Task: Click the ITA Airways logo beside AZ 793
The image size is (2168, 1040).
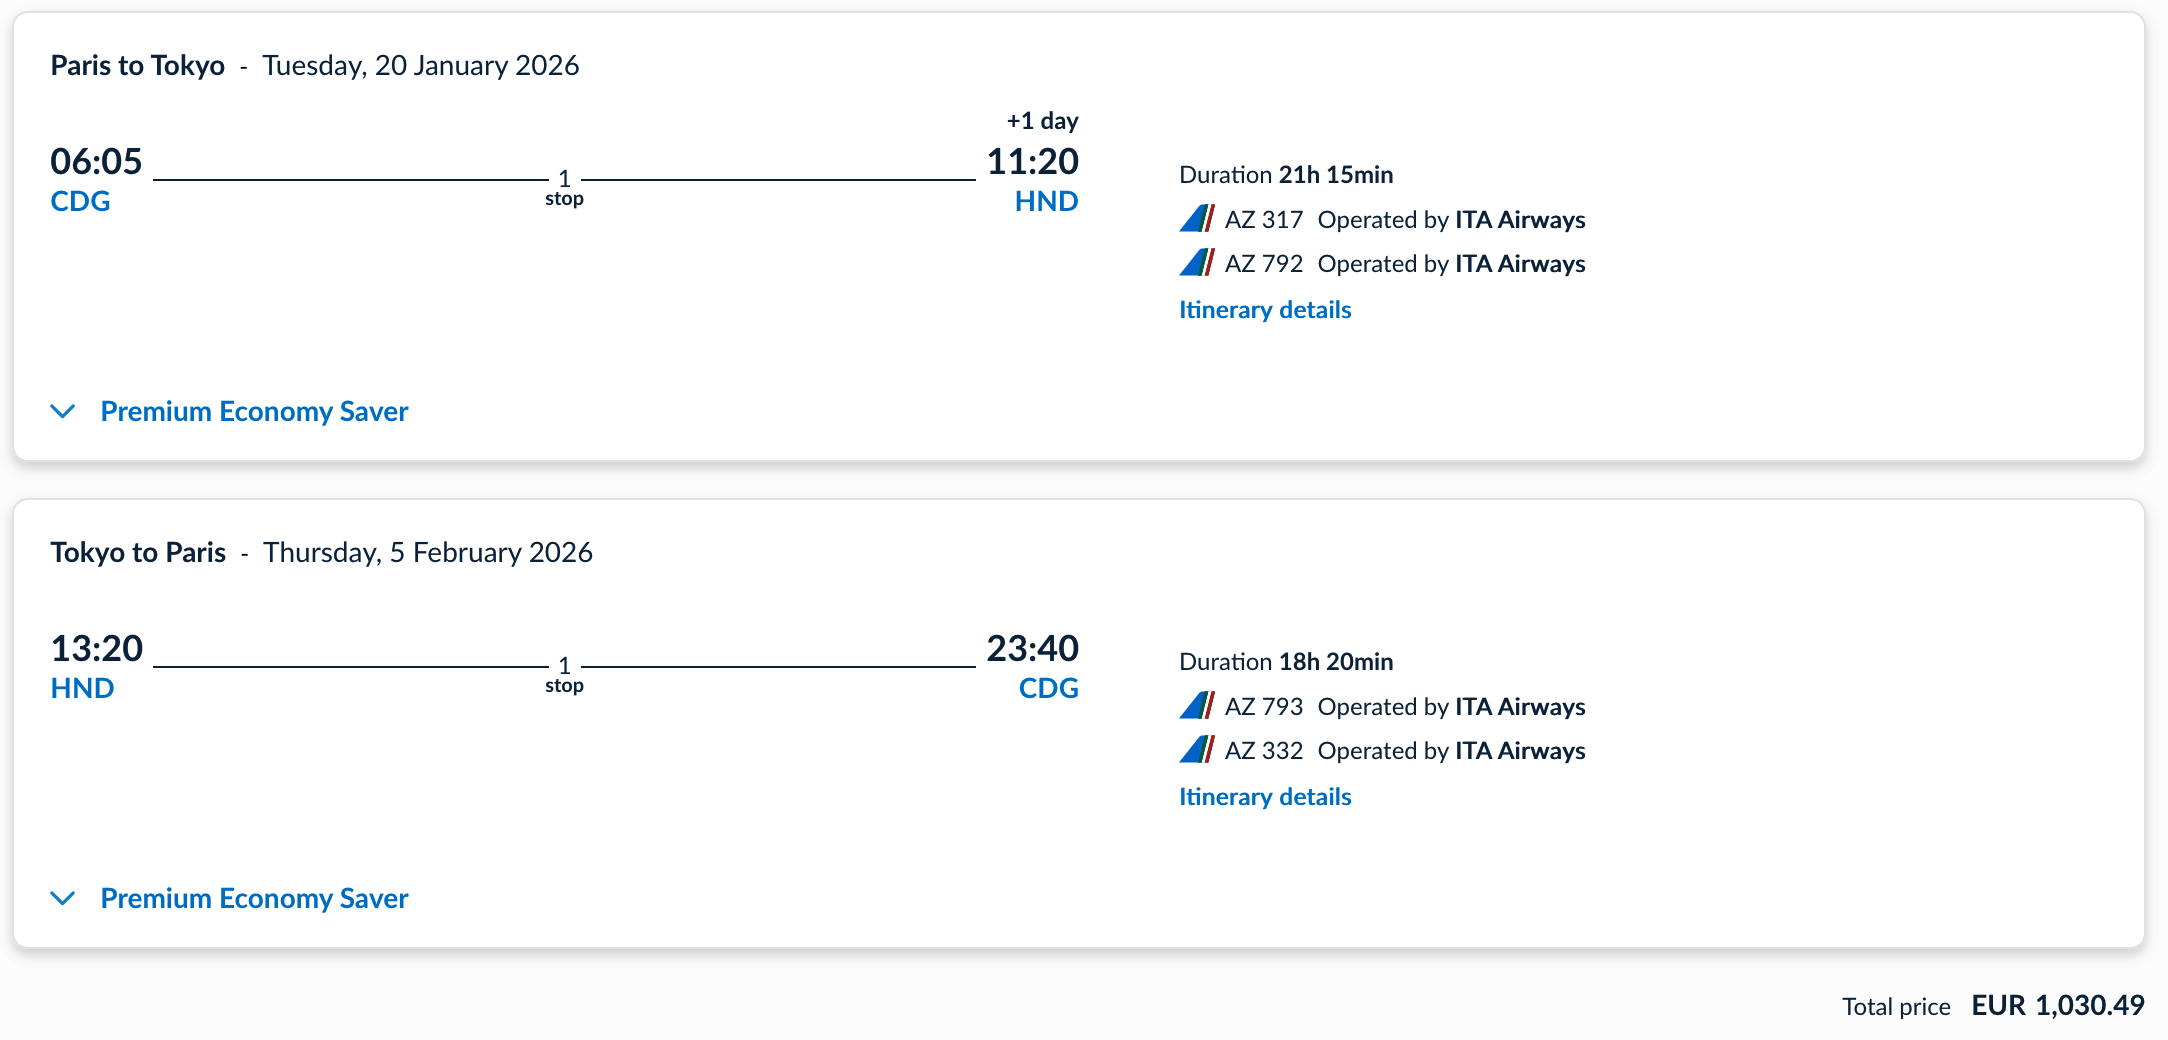Action: [x=1196, y=706]
